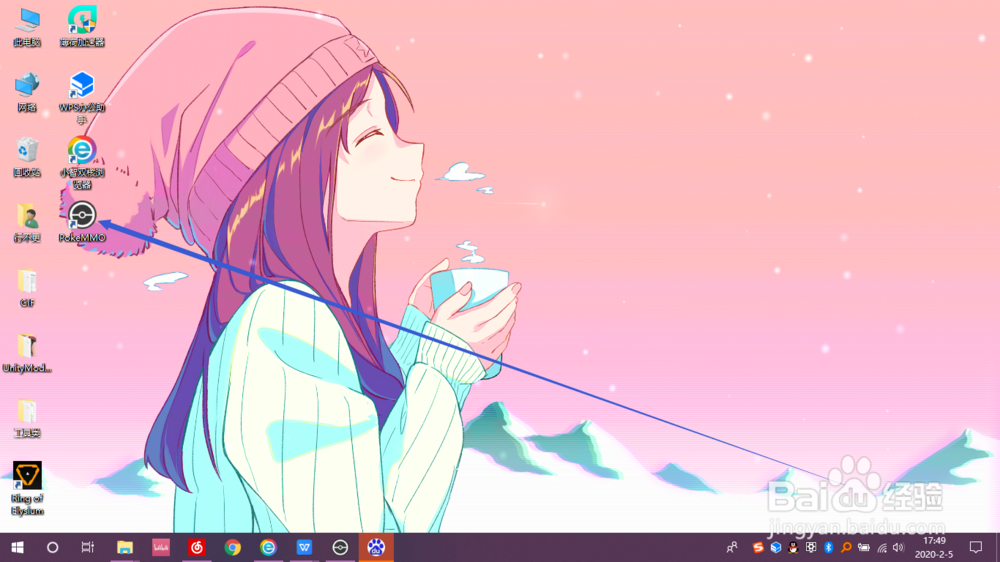Open Wi-Fi network flyout in tray
Image resolution: width=1000 pixels, height=562 pixels.
(x=882, y=547)
